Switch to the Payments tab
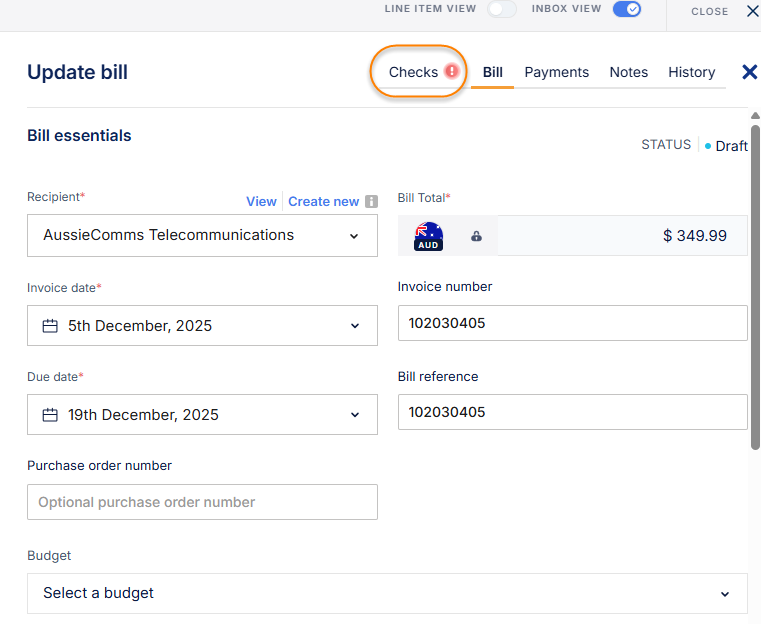This screenshot has width=761, height=624. pos(556,72)
